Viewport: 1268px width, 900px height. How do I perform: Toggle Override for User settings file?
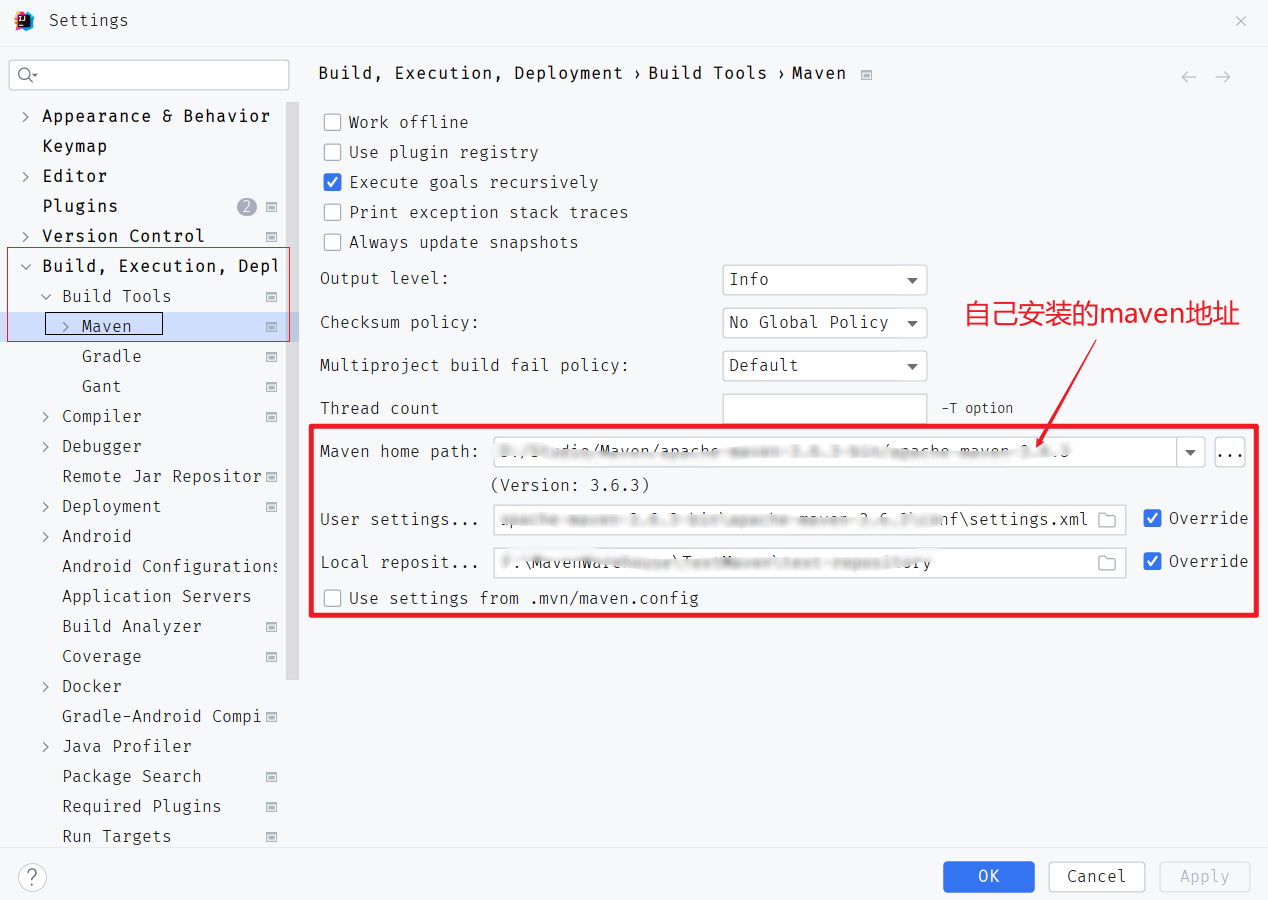click(x=1152, y=518)
